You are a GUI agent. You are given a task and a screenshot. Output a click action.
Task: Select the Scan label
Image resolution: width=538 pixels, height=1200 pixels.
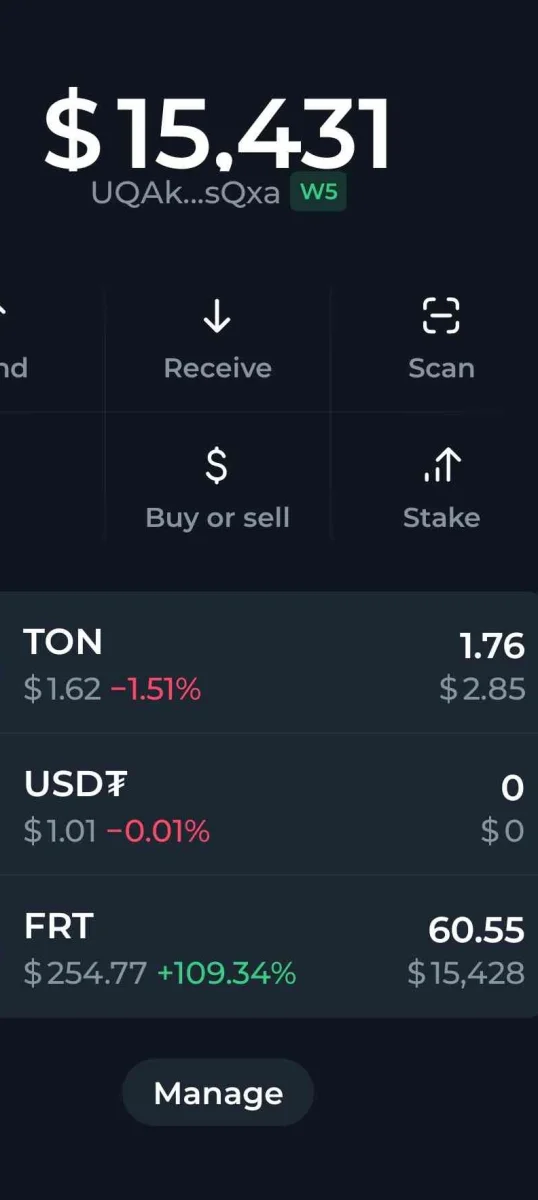(x=441, y=368)
